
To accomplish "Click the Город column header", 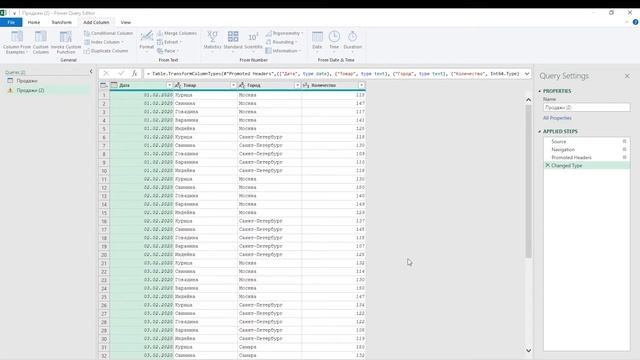I will pyautogui.click(x=269, y=85).
